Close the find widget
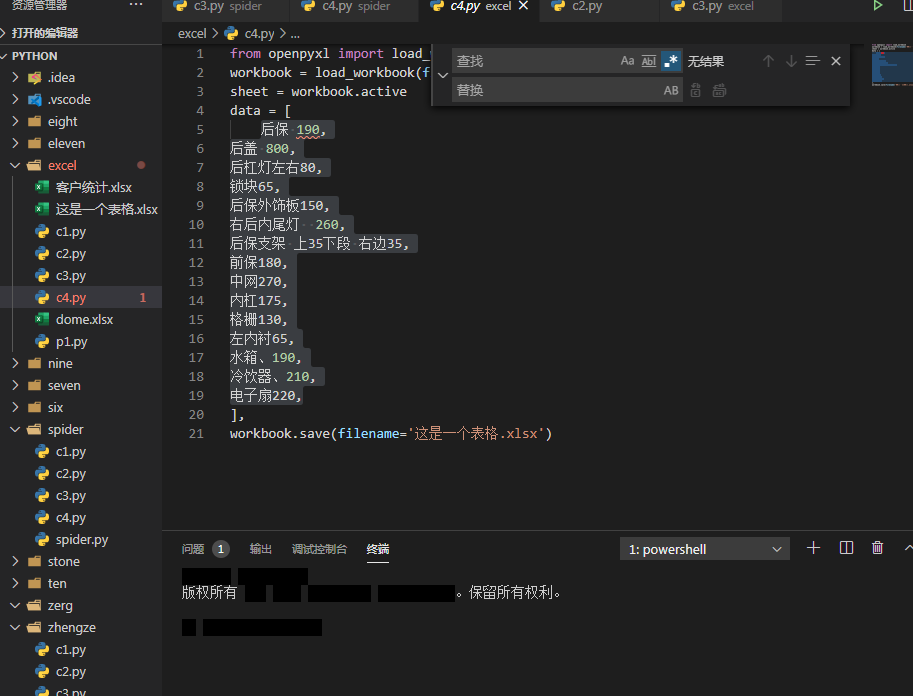Viewport: 913px width, 696px height. pyautogui.click(x=836, y=61)
